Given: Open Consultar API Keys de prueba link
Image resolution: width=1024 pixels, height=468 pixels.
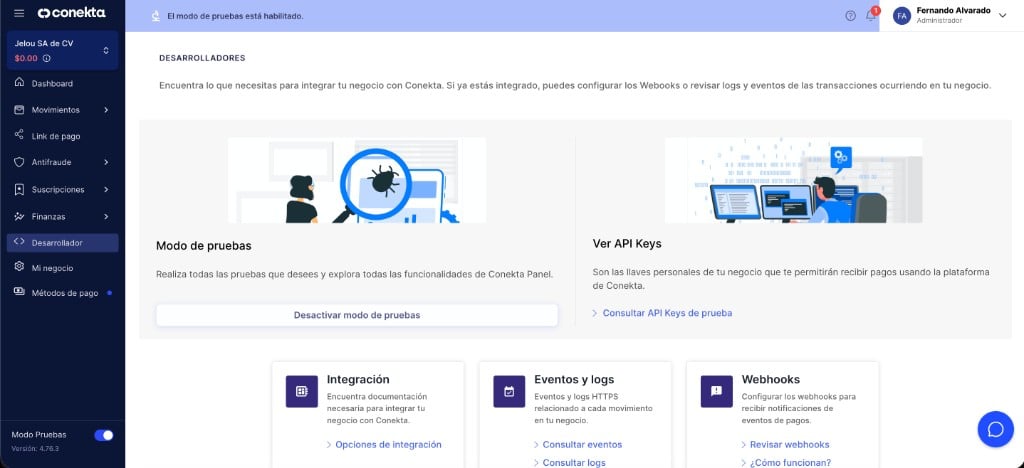Looking at the screenshot, I should coord(667,313).
